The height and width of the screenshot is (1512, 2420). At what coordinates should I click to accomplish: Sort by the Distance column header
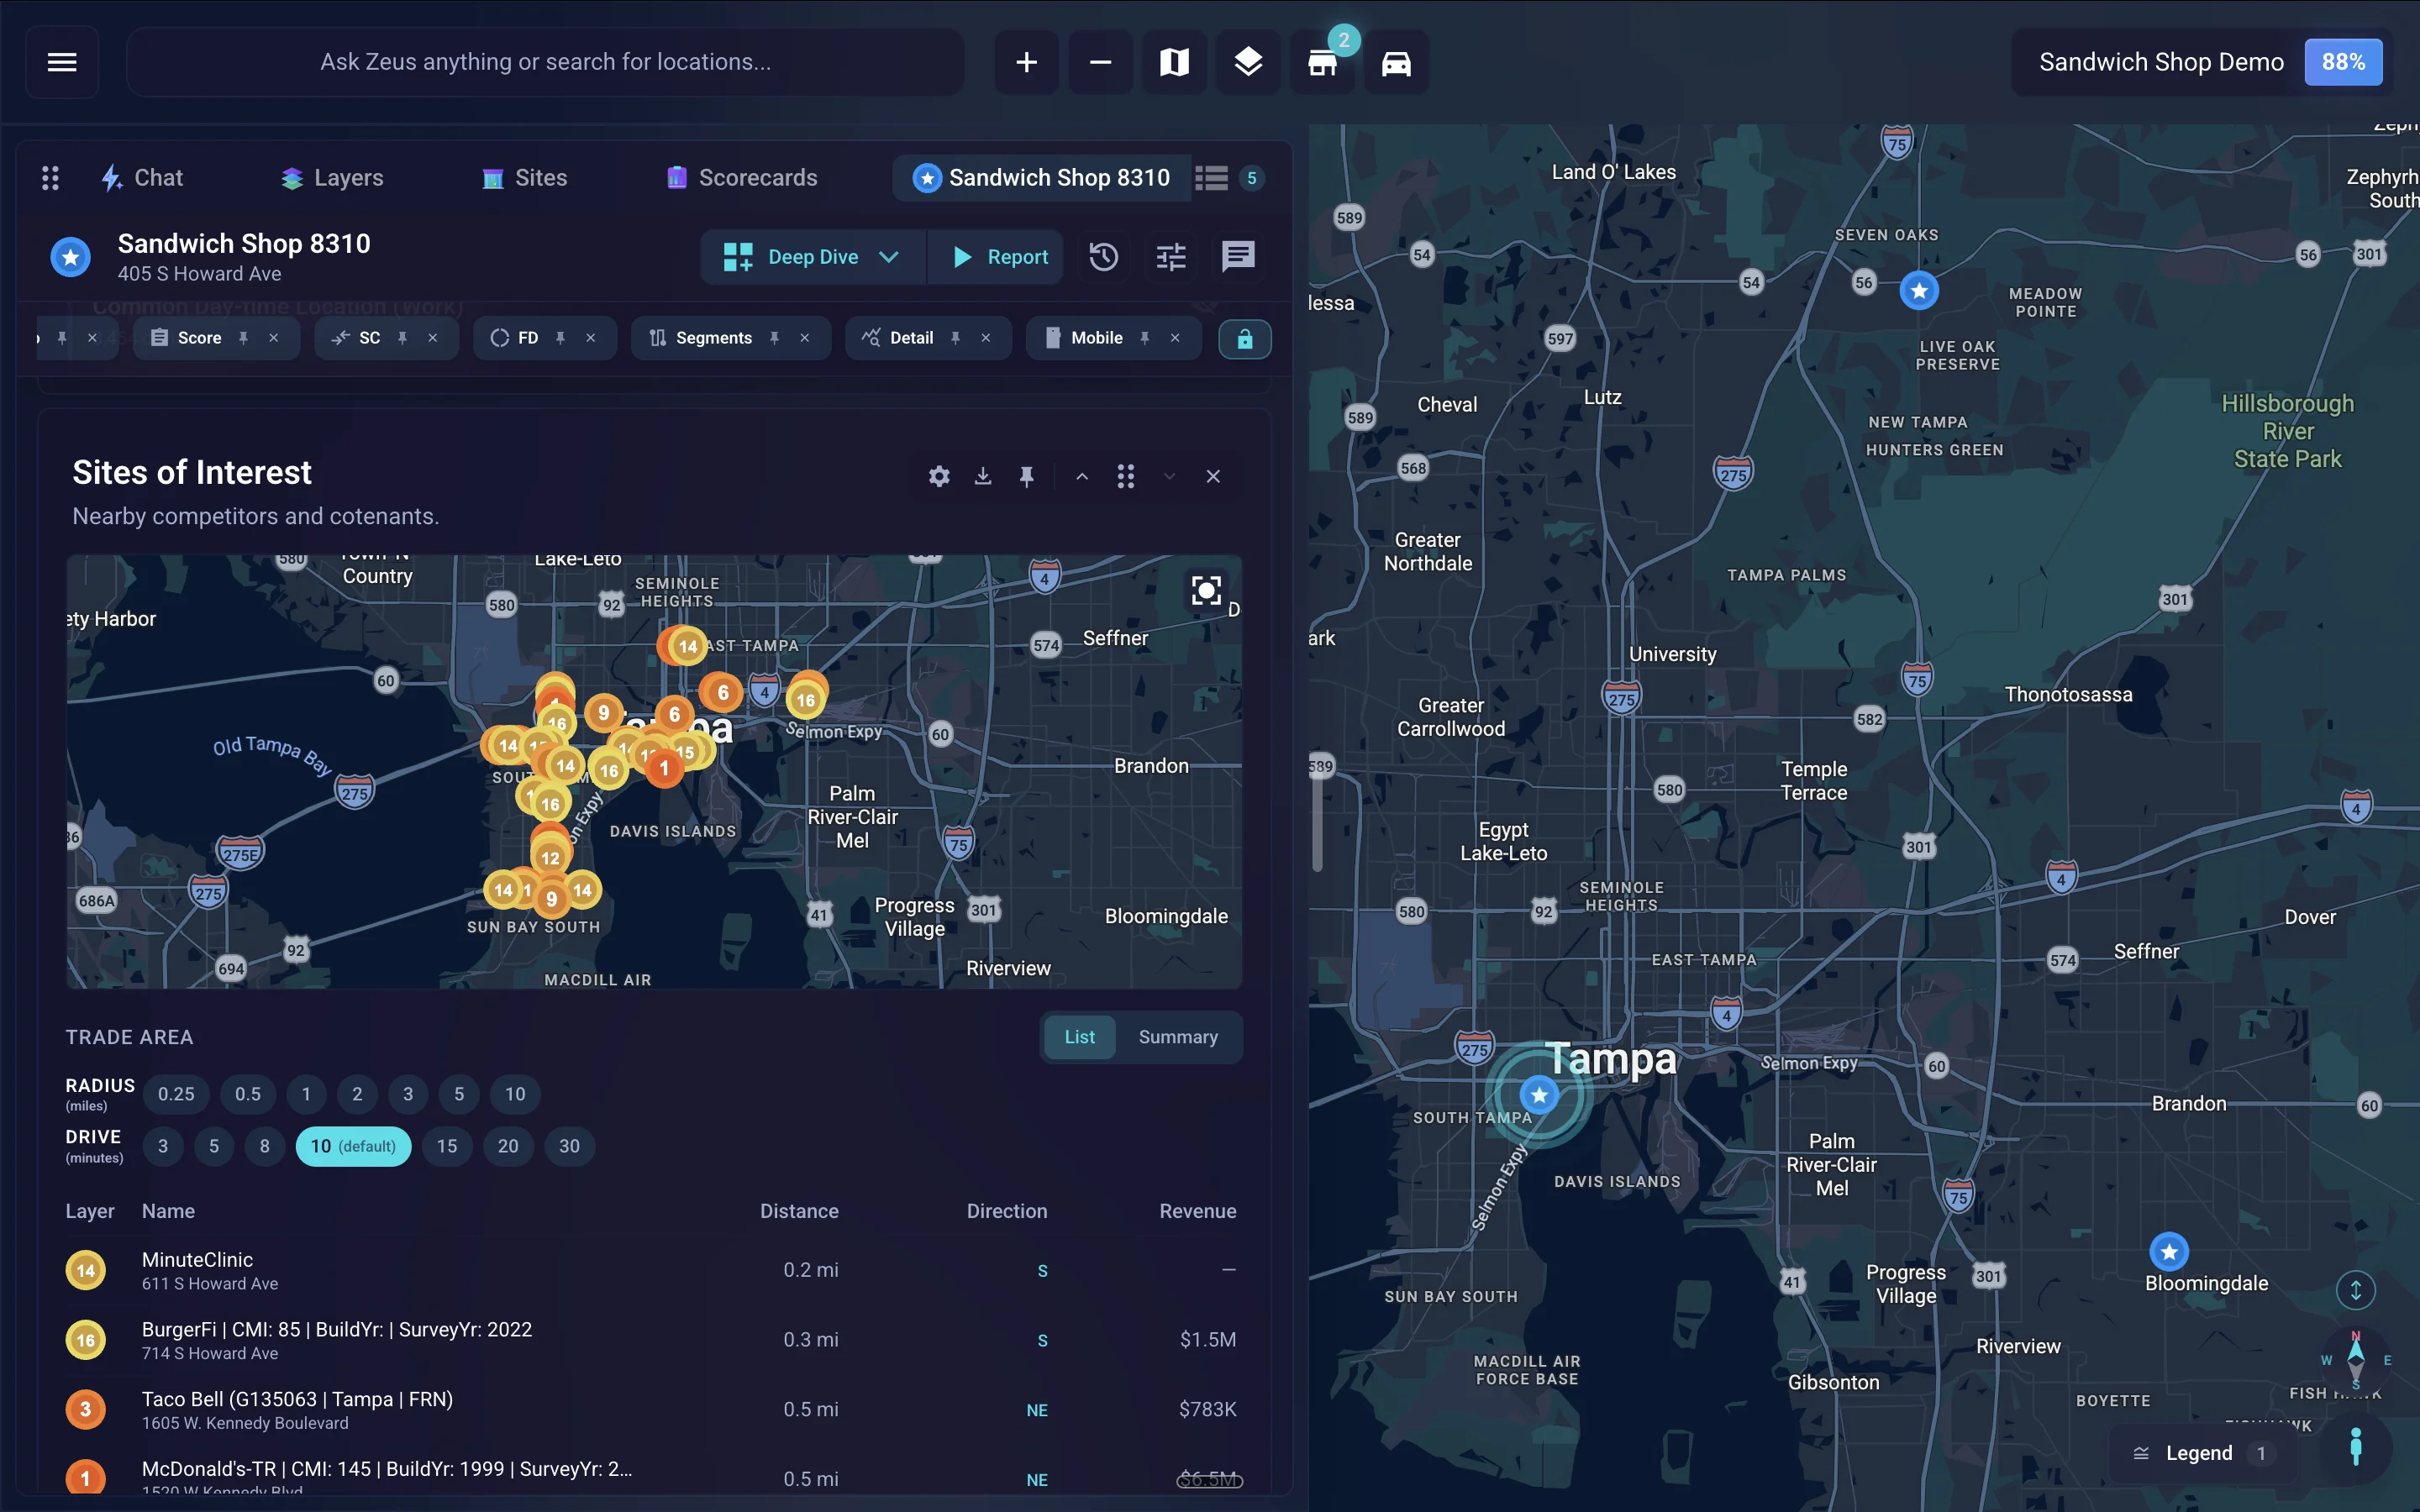(x=799, y=1211)
